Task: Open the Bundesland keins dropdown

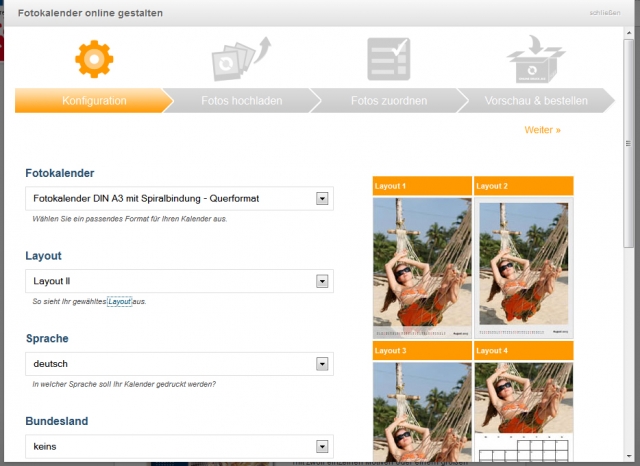Action: 180,446
